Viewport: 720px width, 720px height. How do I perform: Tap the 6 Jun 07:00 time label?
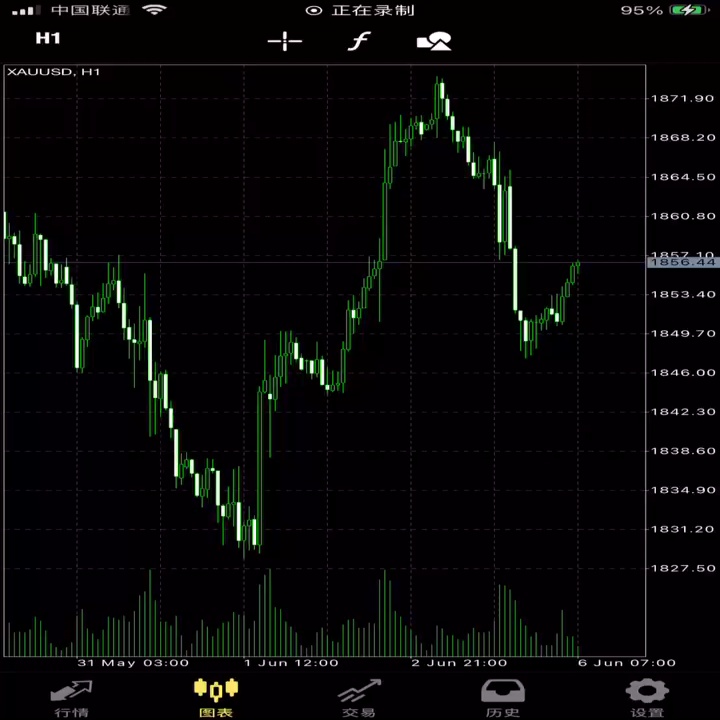point(627,663)
